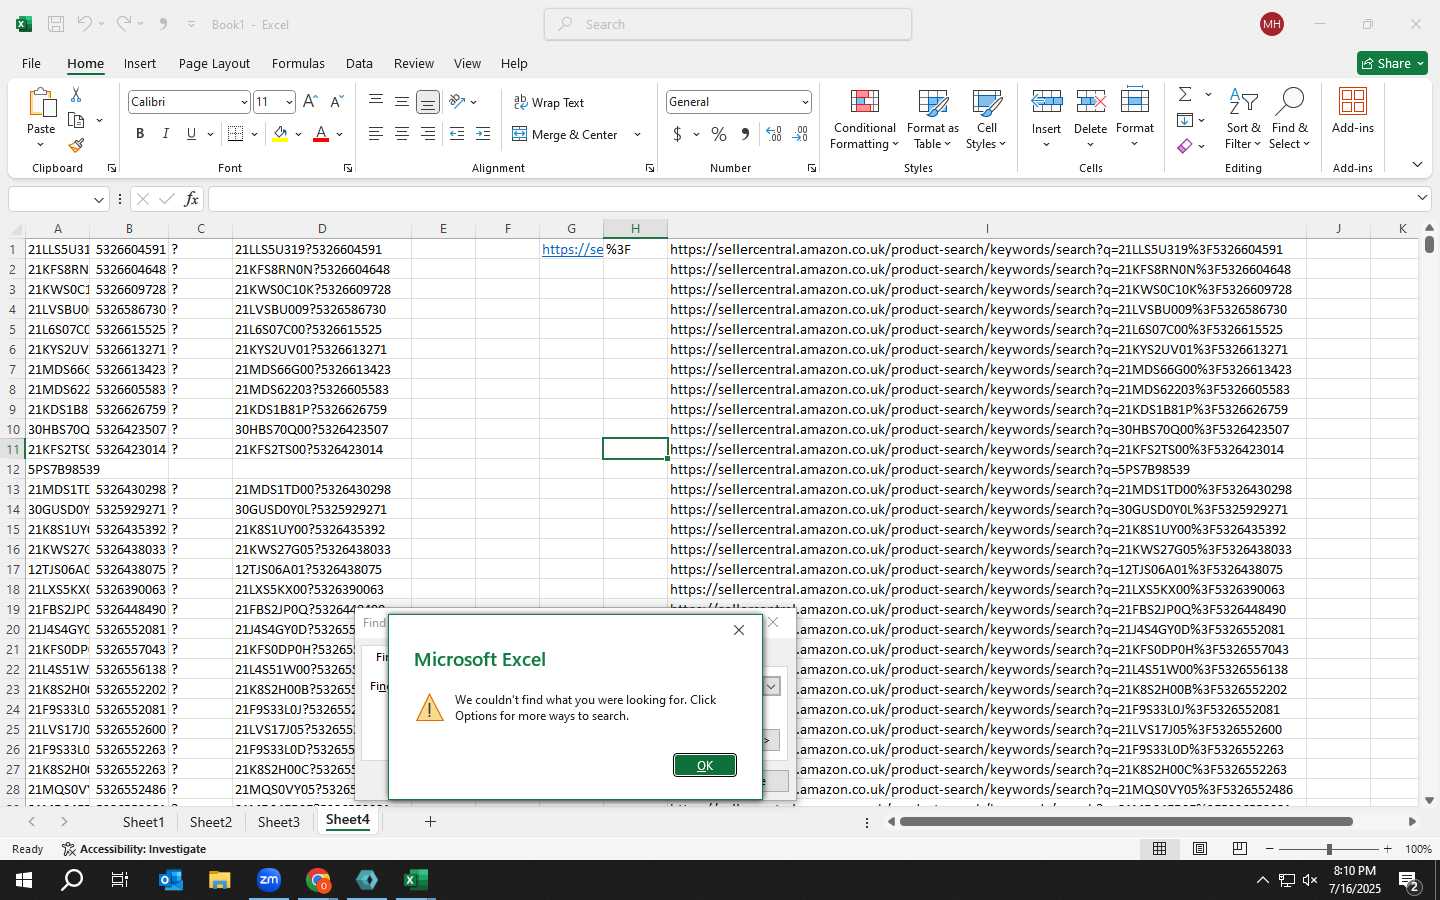The width and height of the screenshot is (1440, 900).
Task: Click Increase Decimal icon
Action: (x=774, y=134)
